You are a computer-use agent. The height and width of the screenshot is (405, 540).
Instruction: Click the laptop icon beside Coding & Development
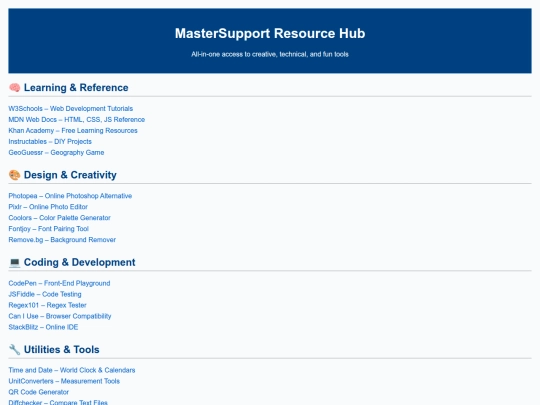(14, 262)
